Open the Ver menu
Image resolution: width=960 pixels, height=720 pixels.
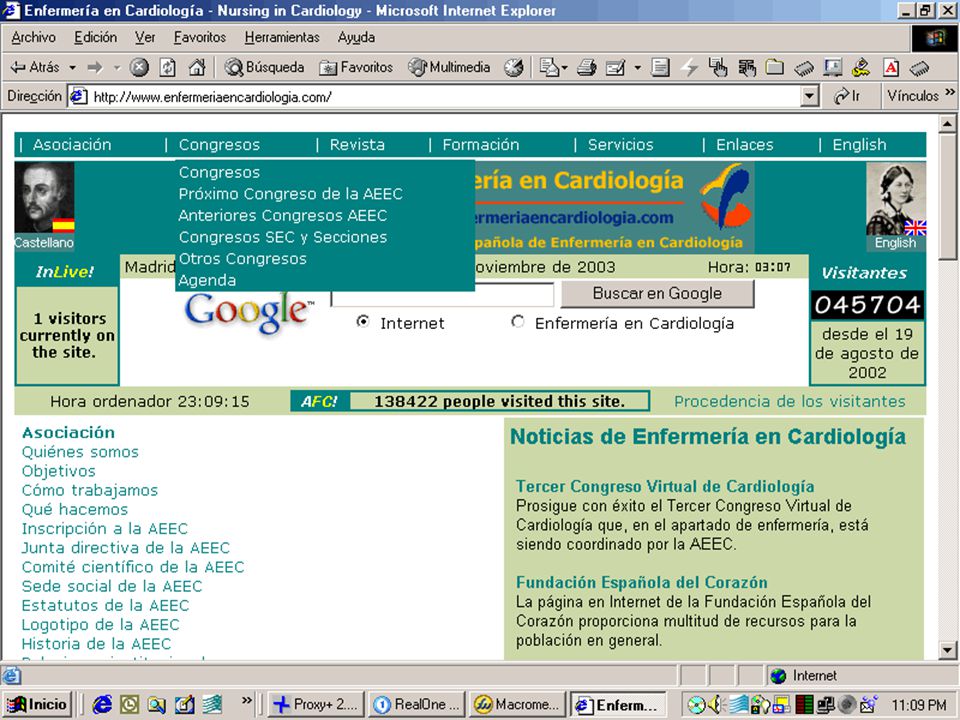pos(145,37)
